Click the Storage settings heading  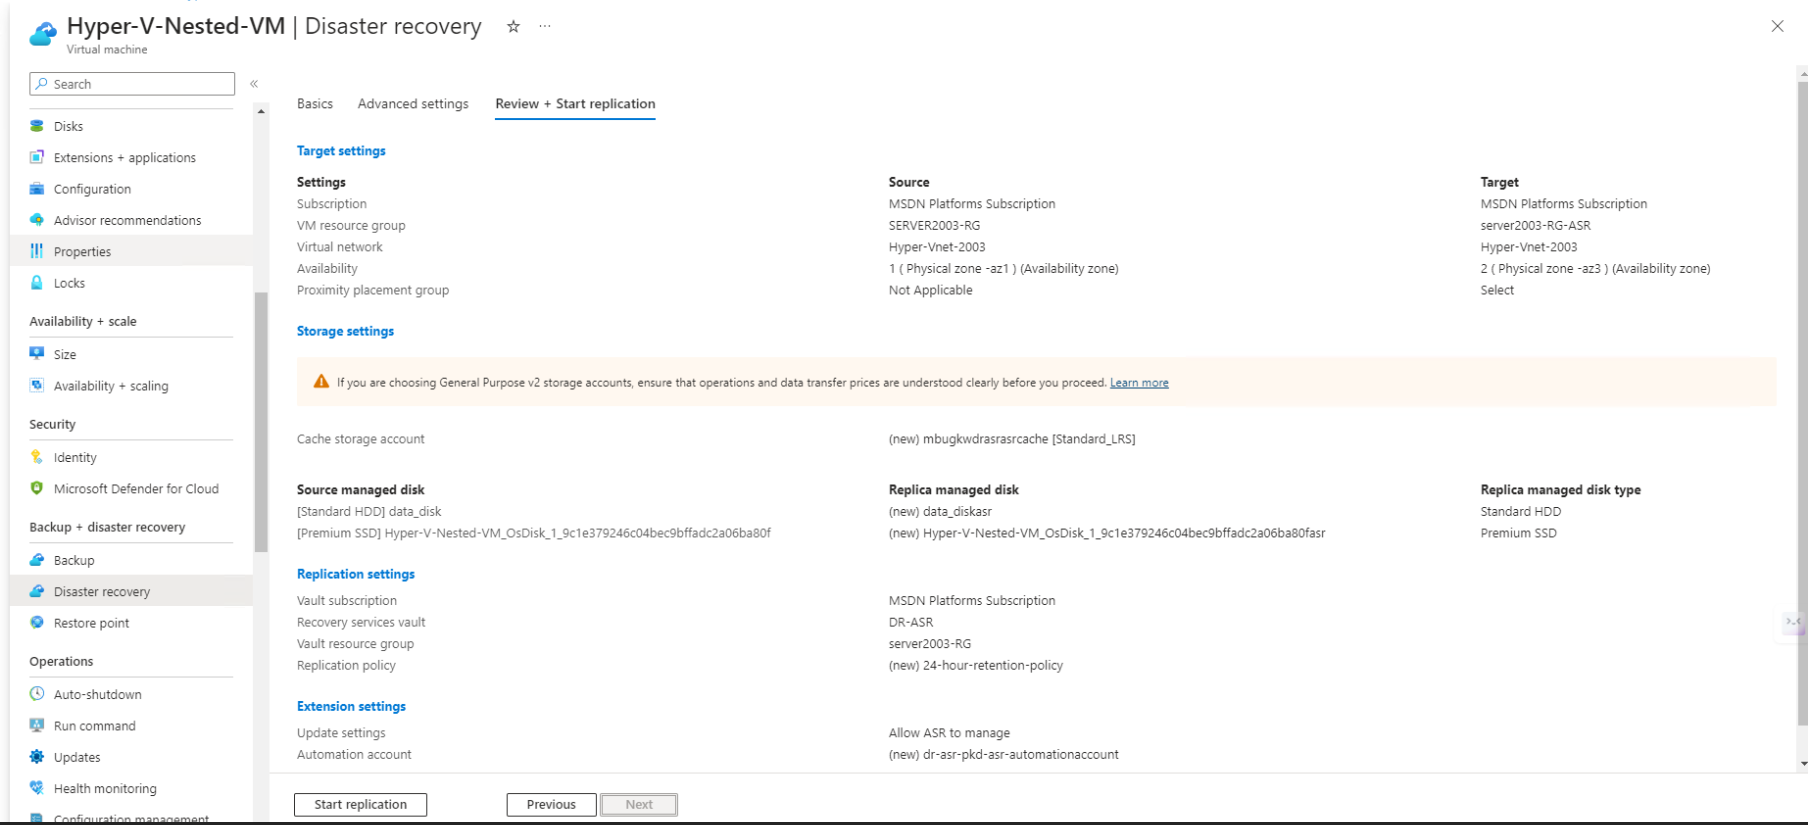(x=345, y=331)
